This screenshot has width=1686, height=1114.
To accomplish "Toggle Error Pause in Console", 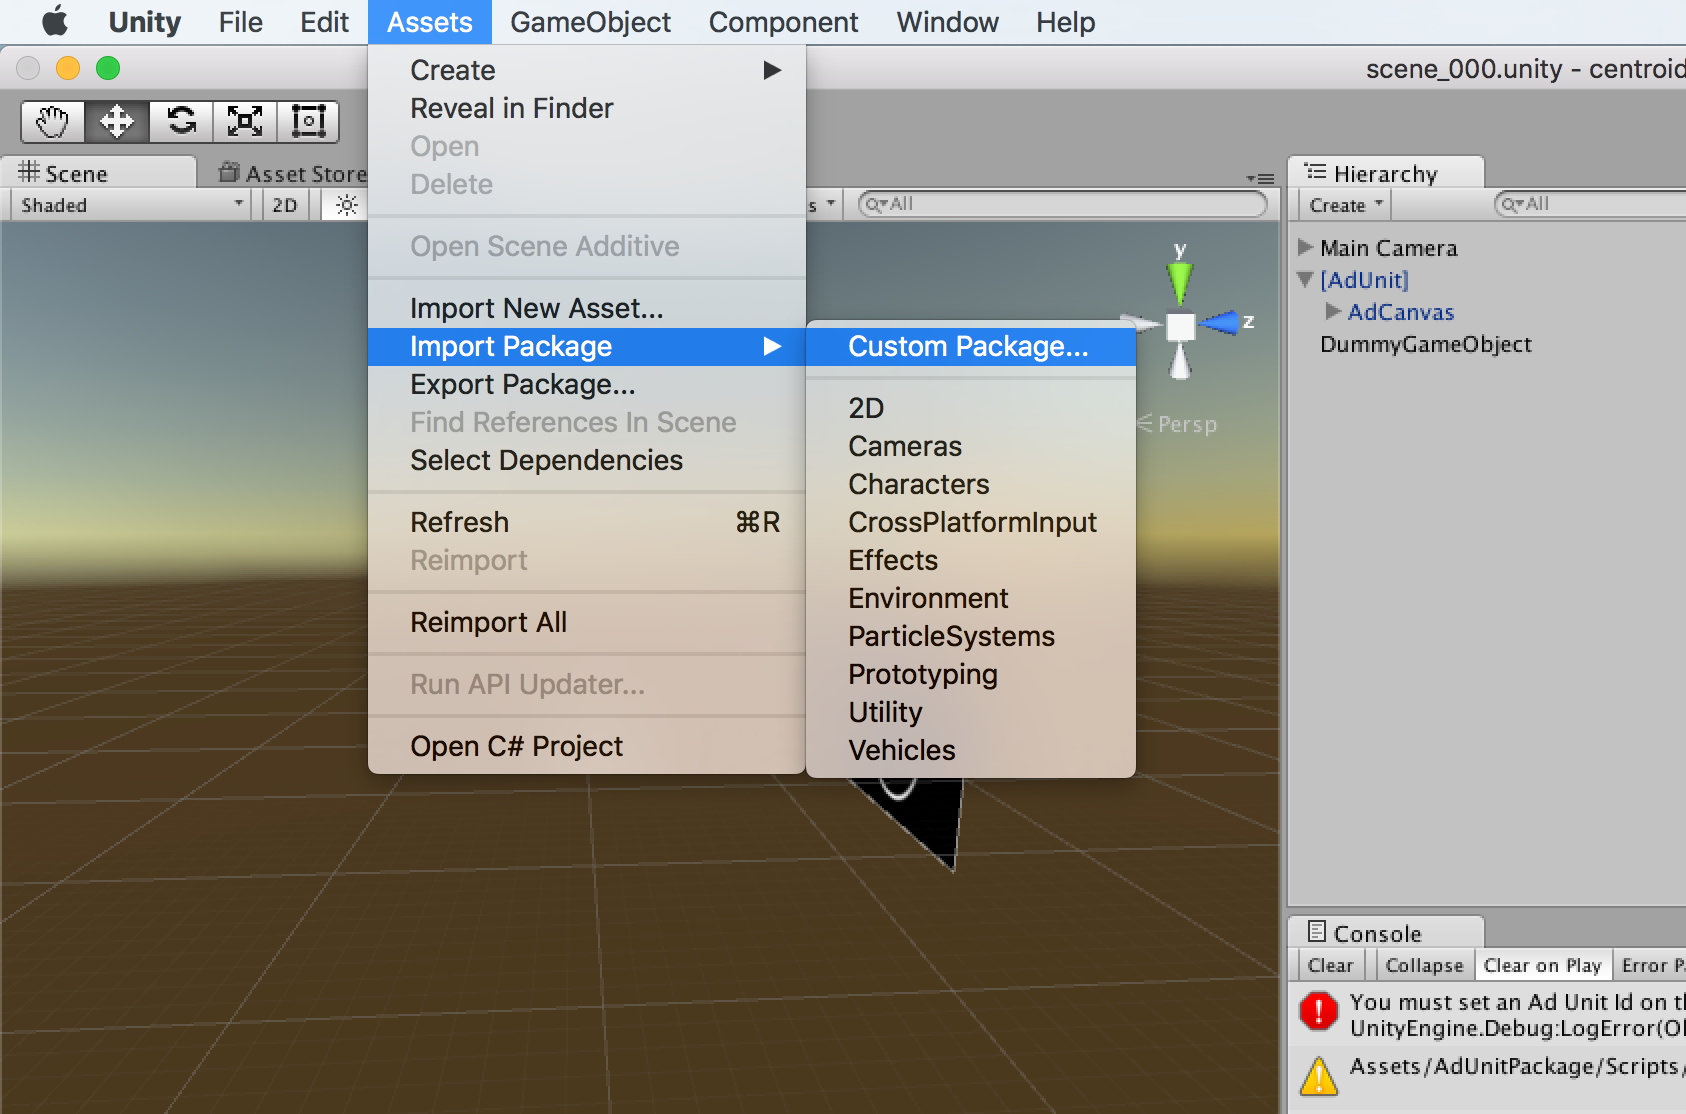I will click(1651, 965).
